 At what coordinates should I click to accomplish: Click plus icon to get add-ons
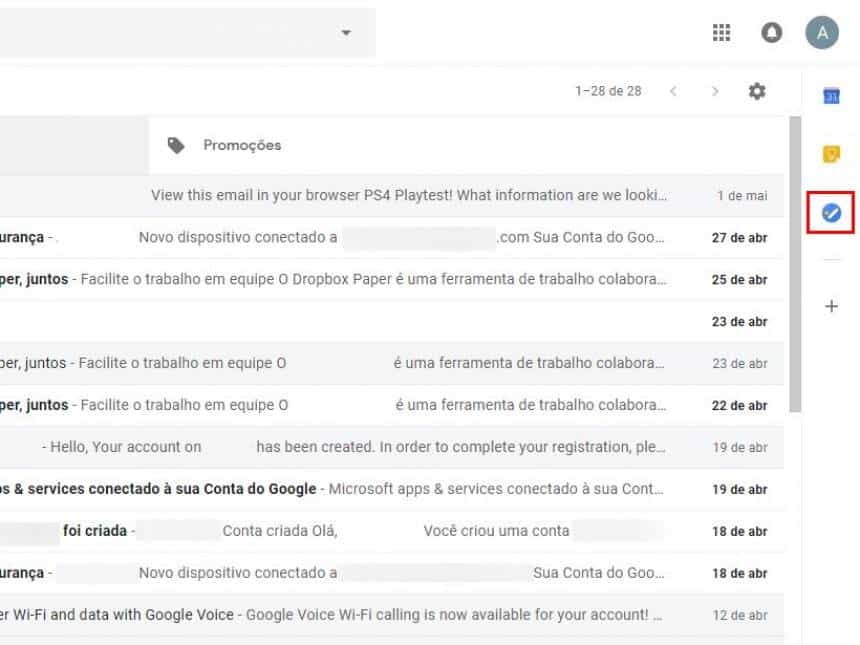click(x=831, y=306)
